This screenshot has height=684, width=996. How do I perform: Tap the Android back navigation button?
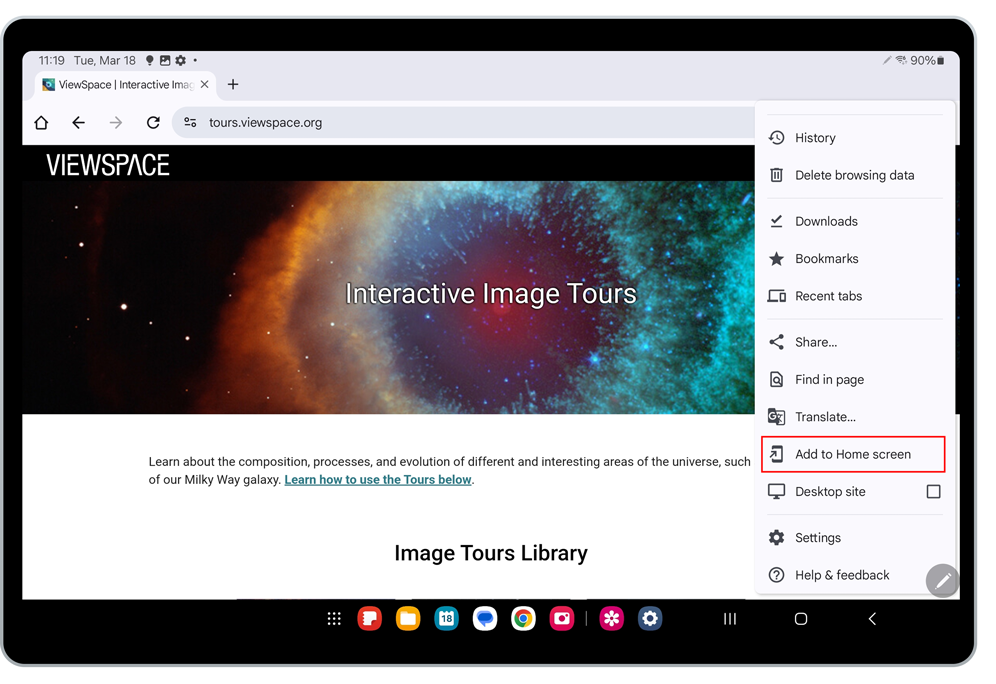coord(872,619)
